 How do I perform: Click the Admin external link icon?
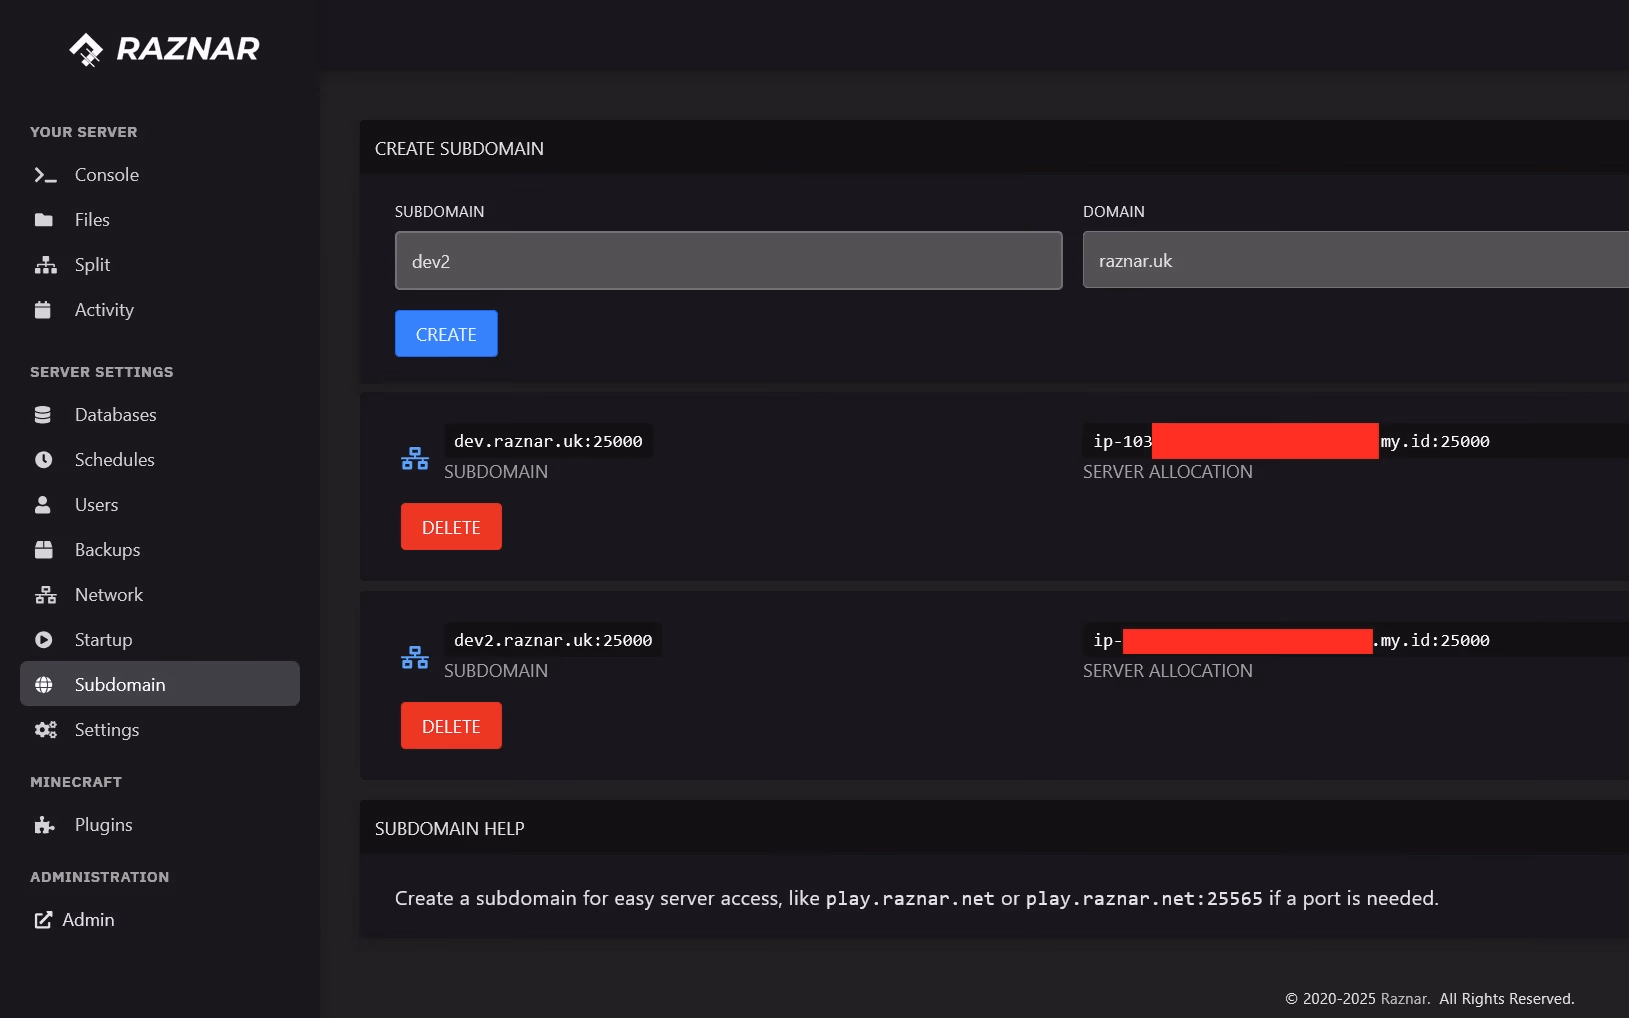pyautogui.click(x=43, y=920)
